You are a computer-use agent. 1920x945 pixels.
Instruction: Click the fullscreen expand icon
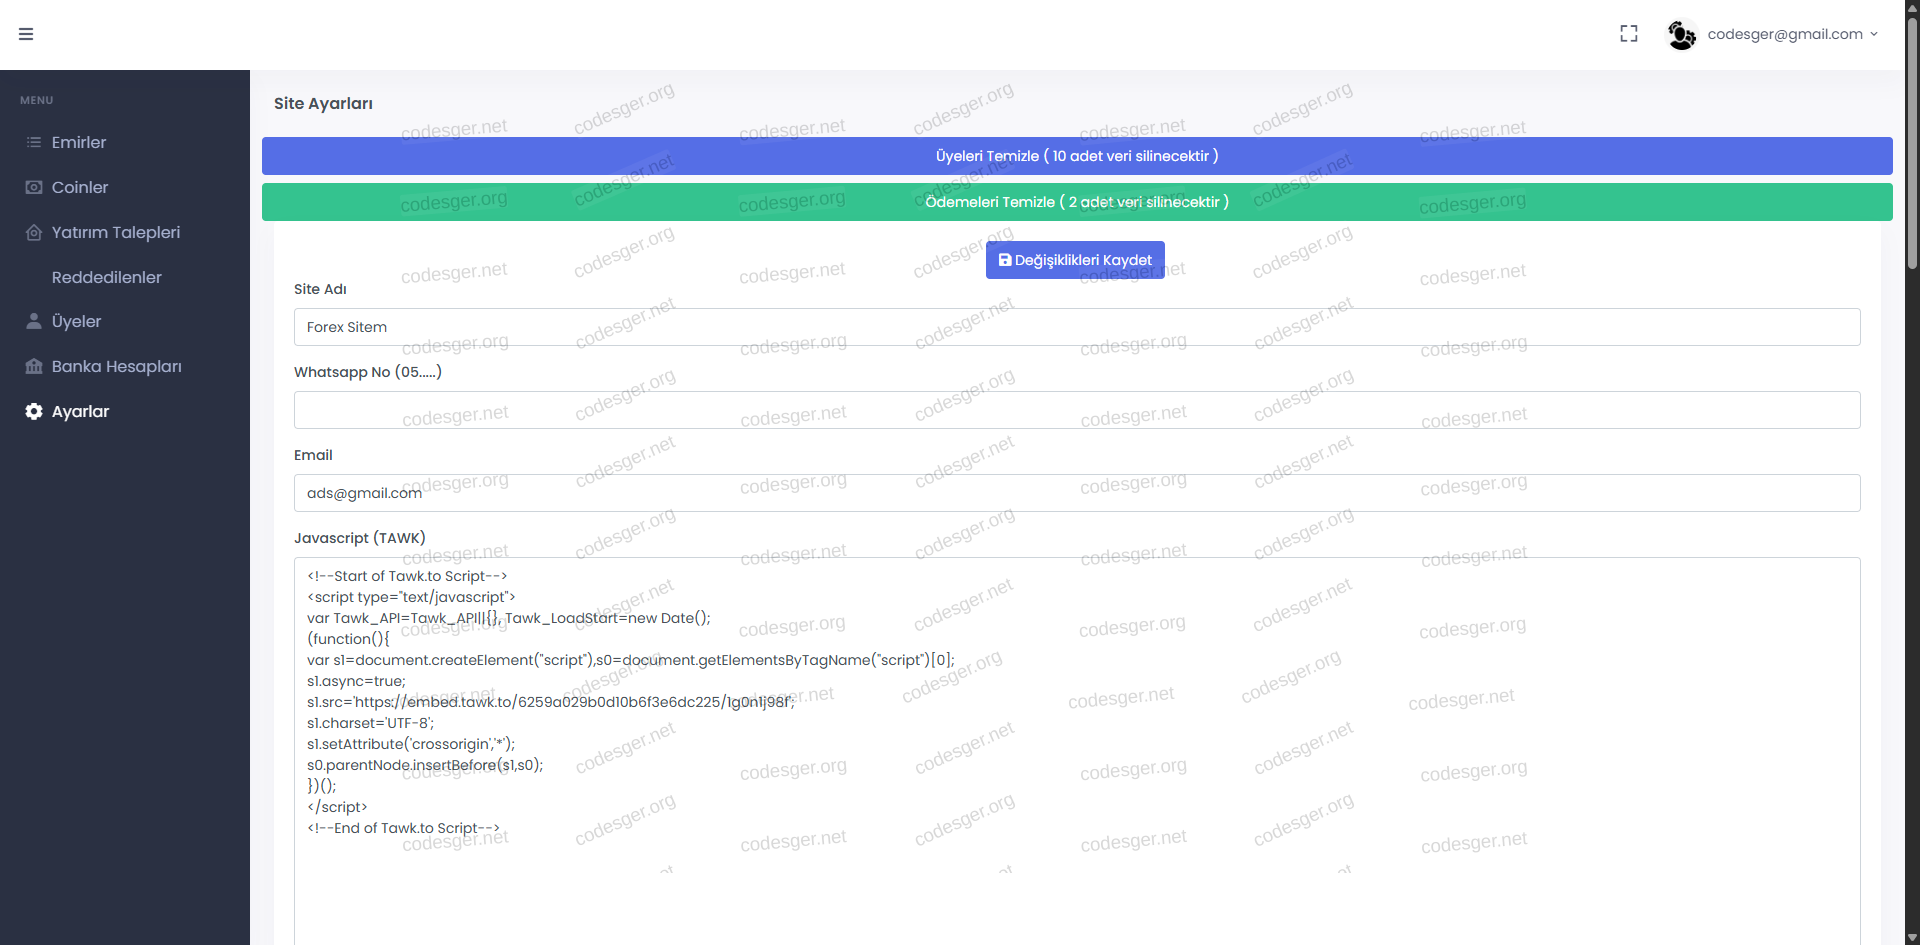pyautogui.click(x=1629, y=34)
